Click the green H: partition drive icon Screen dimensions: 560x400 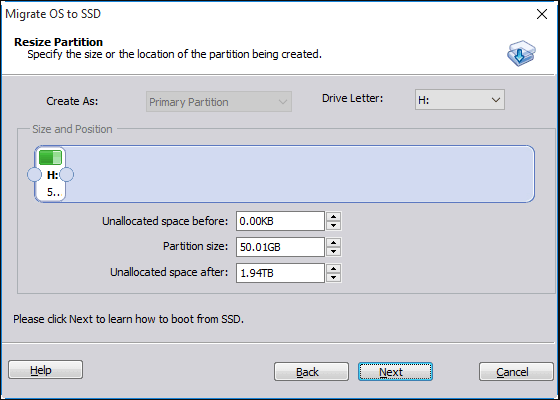click(50, 158)
